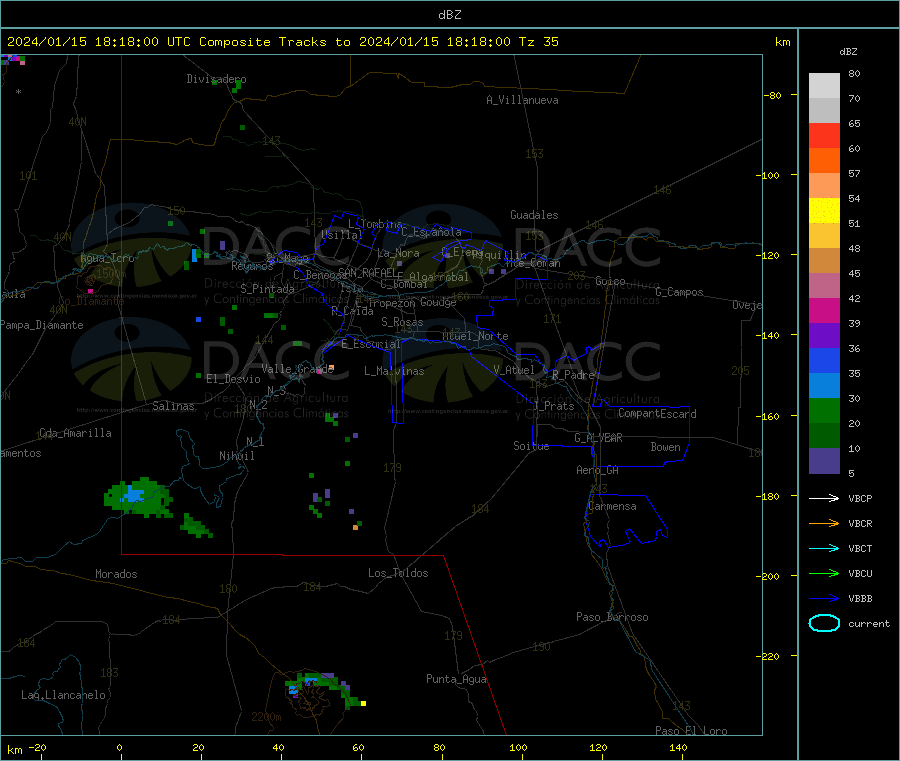Click the E_Escorial map label
Screen dimensions: 900x761
371,344
